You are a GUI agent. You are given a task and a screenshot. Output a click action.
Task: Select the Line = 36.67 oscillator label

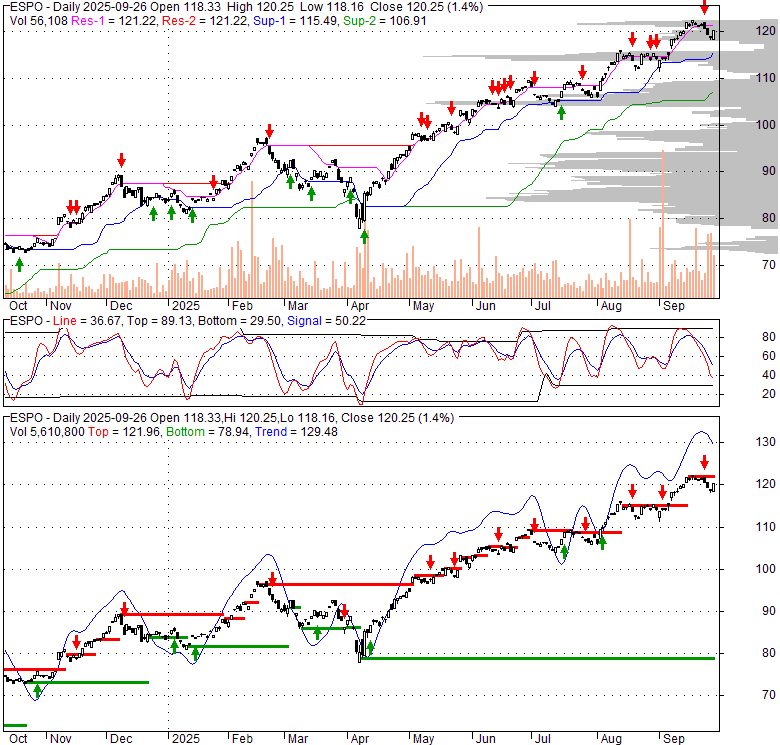pyautogui.click(x=87, y=321)
